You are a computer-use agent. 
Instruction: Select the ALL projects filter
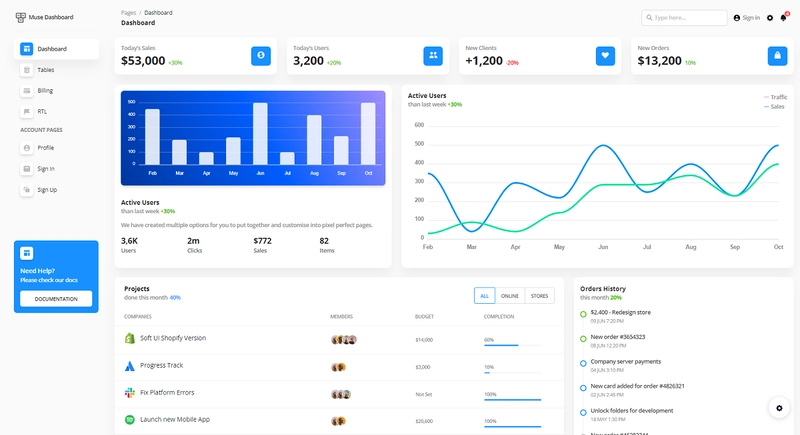point(485,296)
